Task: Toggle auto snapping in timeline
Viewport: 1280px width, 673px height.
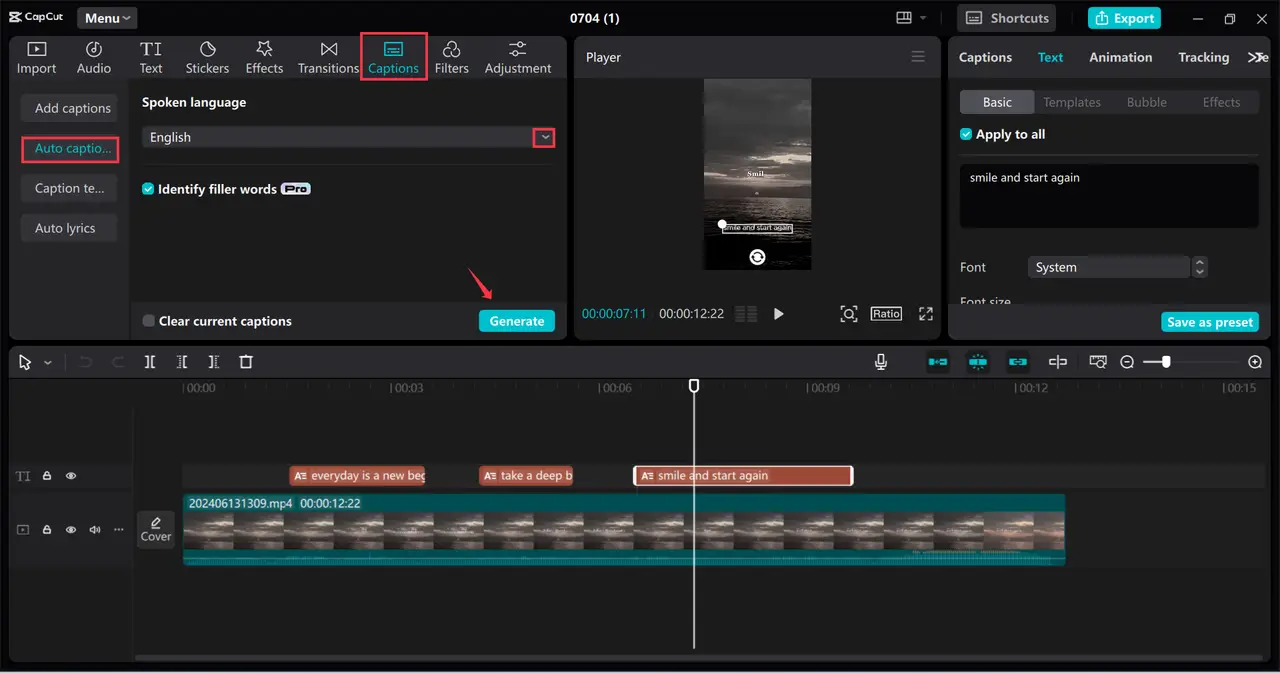Action: (978, 362)
